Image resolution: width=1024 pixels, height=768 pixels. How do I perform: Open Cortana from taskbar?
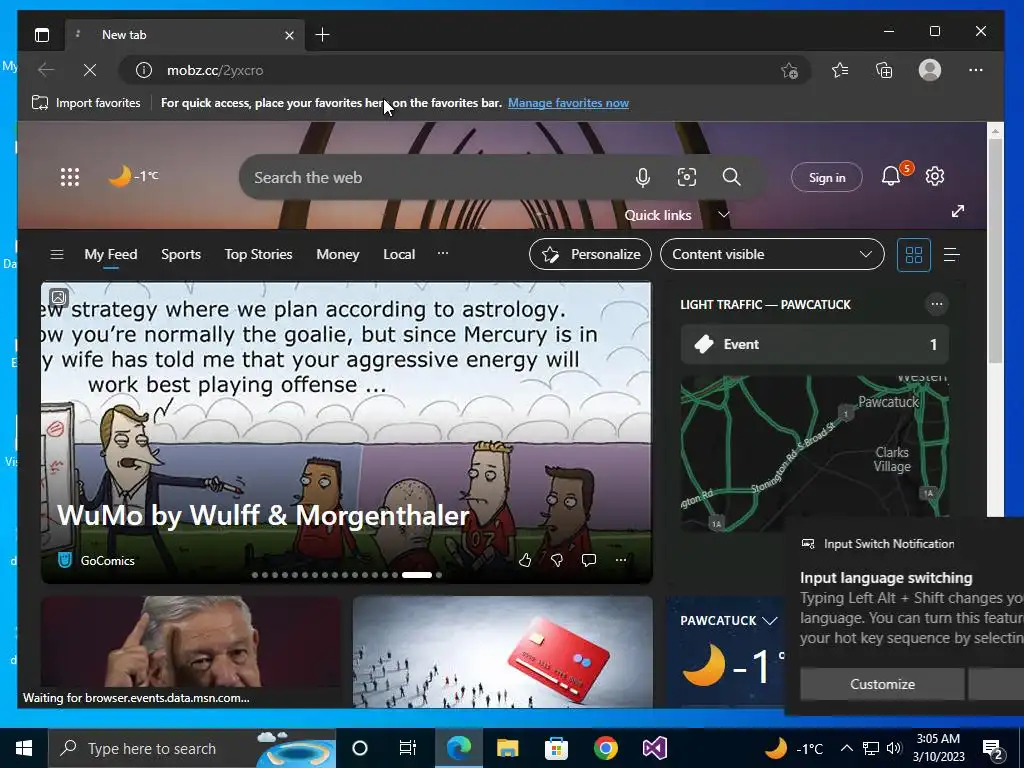[x=360, y=748]
